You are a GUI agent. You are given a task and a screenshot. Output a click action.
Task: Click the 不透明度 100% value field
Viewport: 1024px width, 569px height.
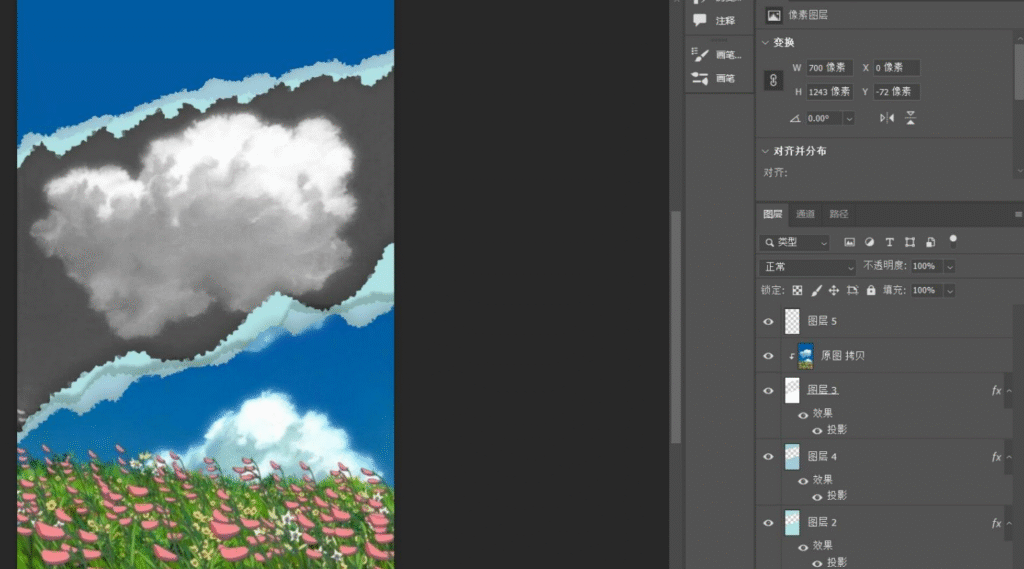coord(927,267)
